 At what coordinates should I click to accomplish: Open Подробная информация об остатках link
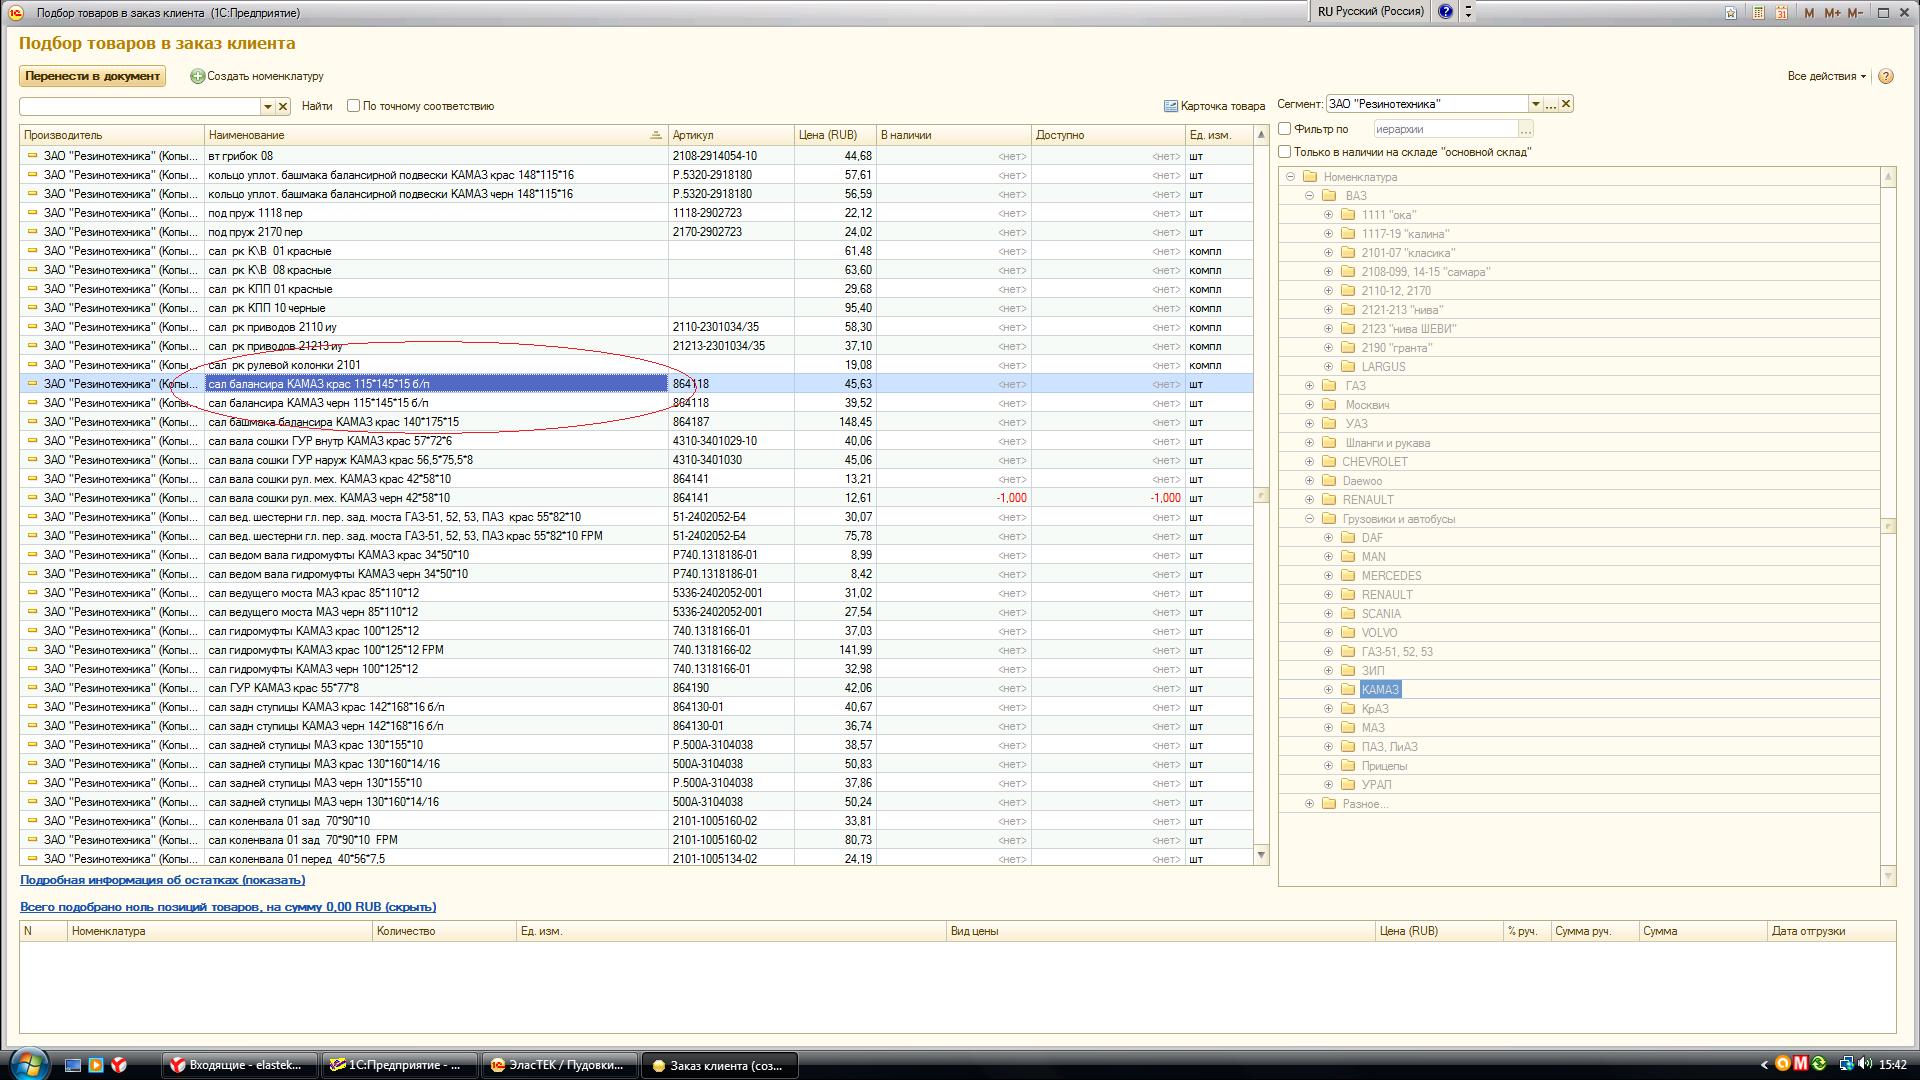pyautogui.click(x=162, y=880)
